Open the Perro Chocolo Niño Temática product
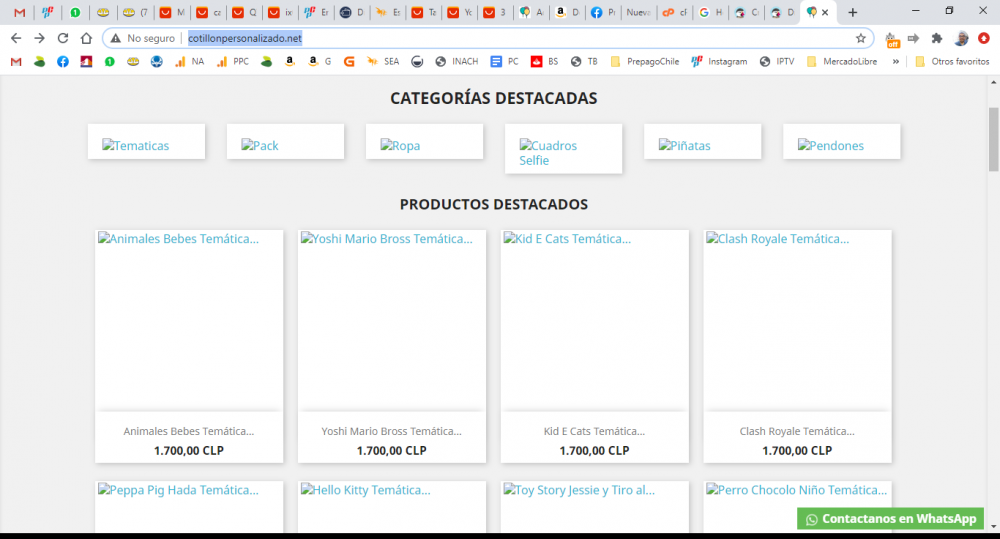This screenshot has height=539, width=1000. pyautogui.click(x=797, y=494)
